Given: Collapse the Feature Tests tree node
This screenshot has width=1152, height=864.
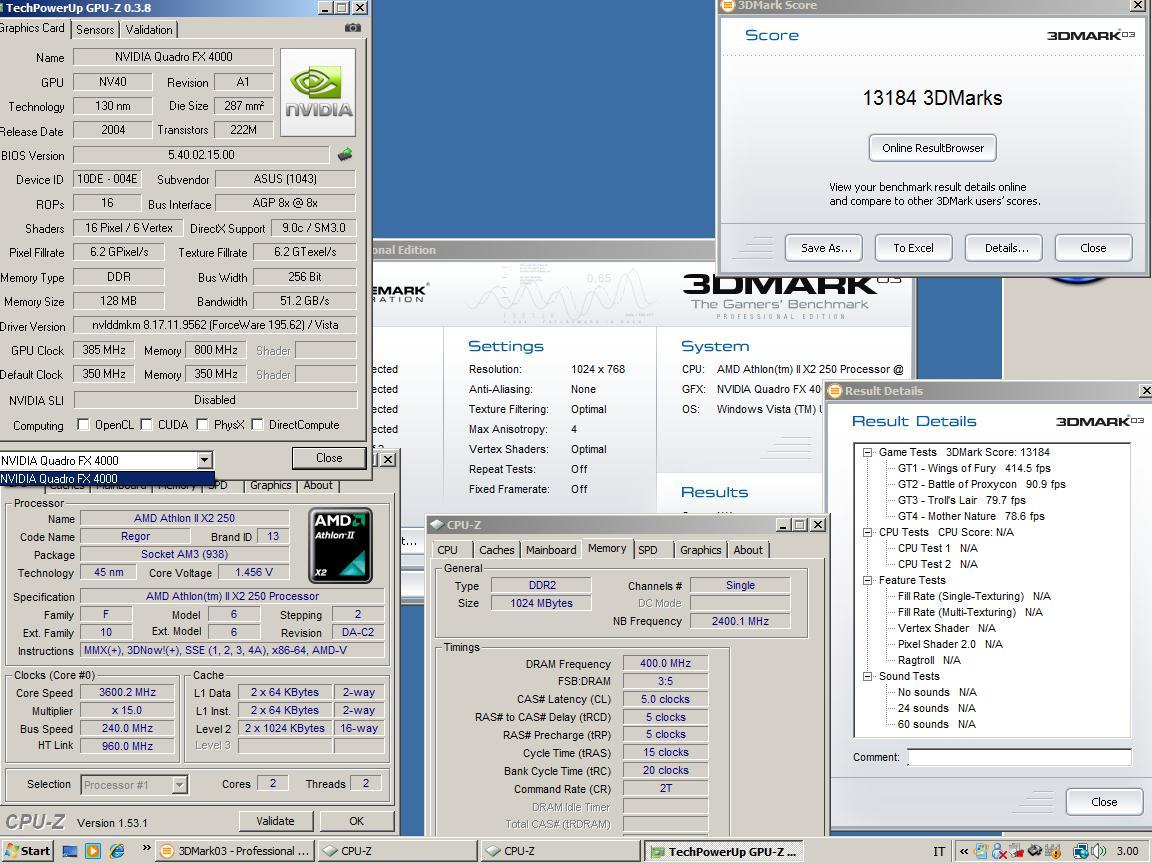Looking at the screenshot, I should point(868,580).
